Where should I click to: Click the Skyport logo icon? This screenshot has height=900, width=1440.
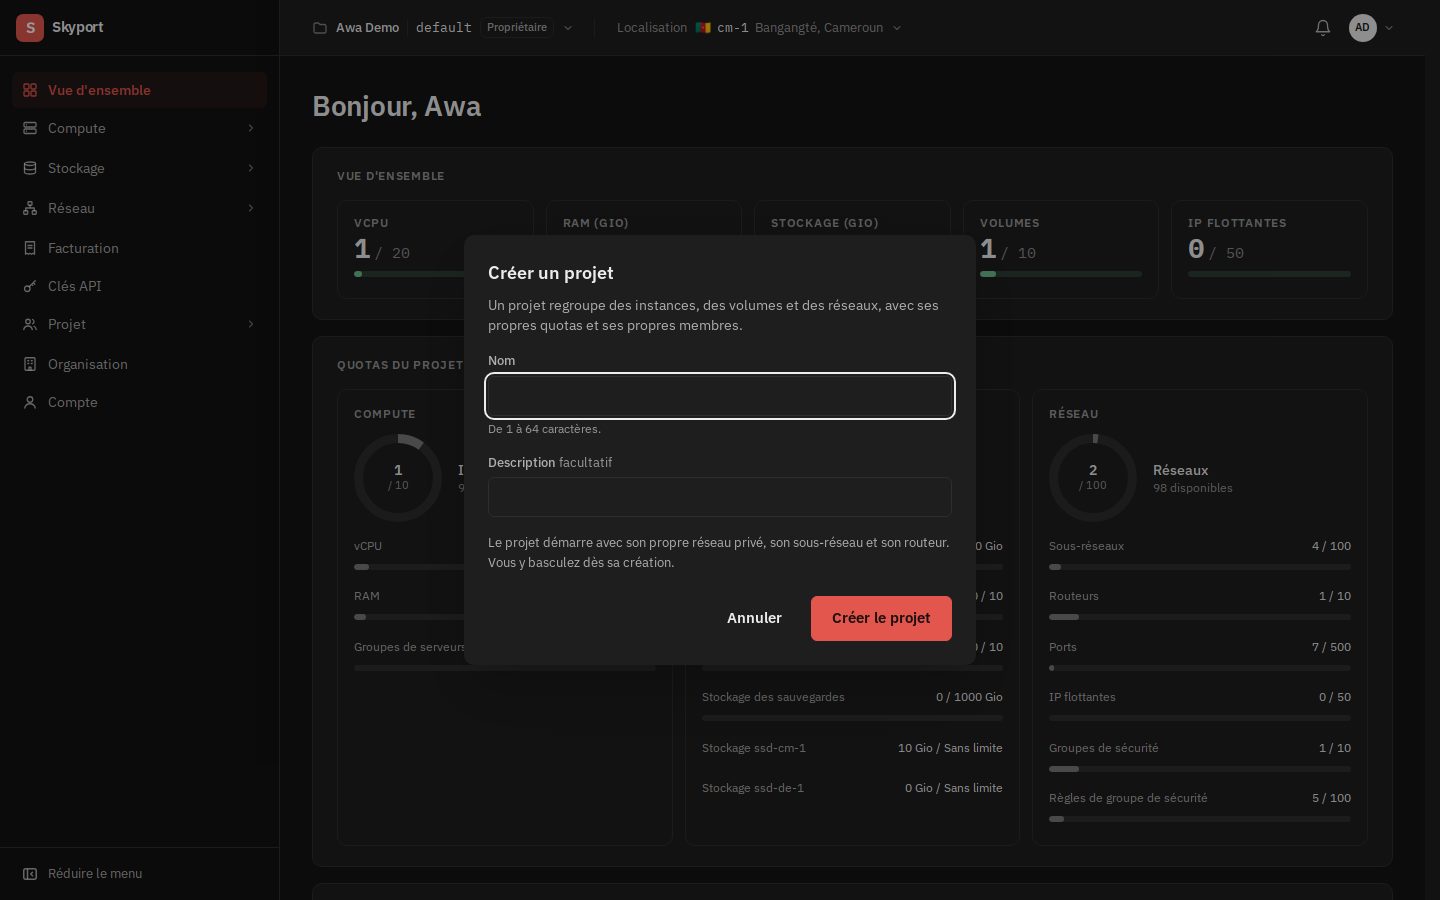click(x=30, y=28)
